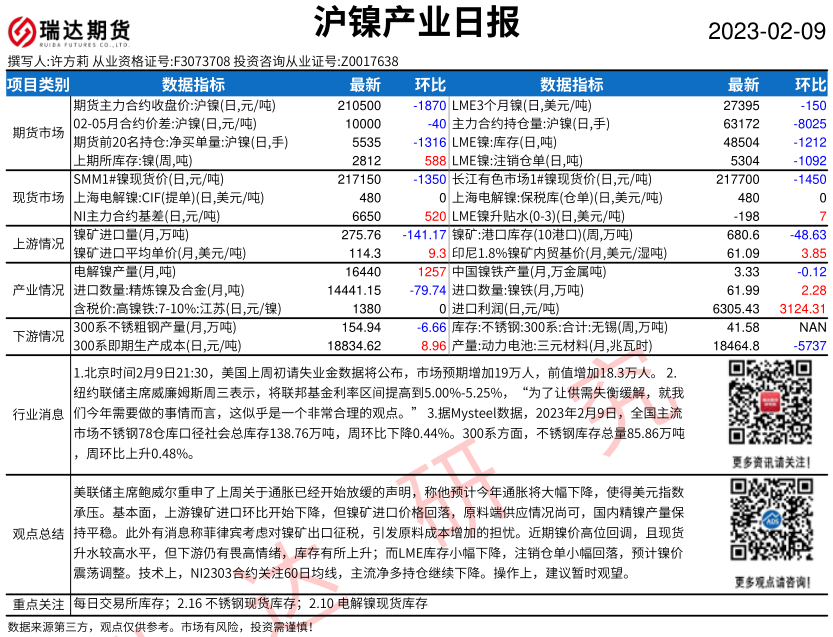Click the 观点总结 section label
The image size is (833, 637).
coord(38,533)
